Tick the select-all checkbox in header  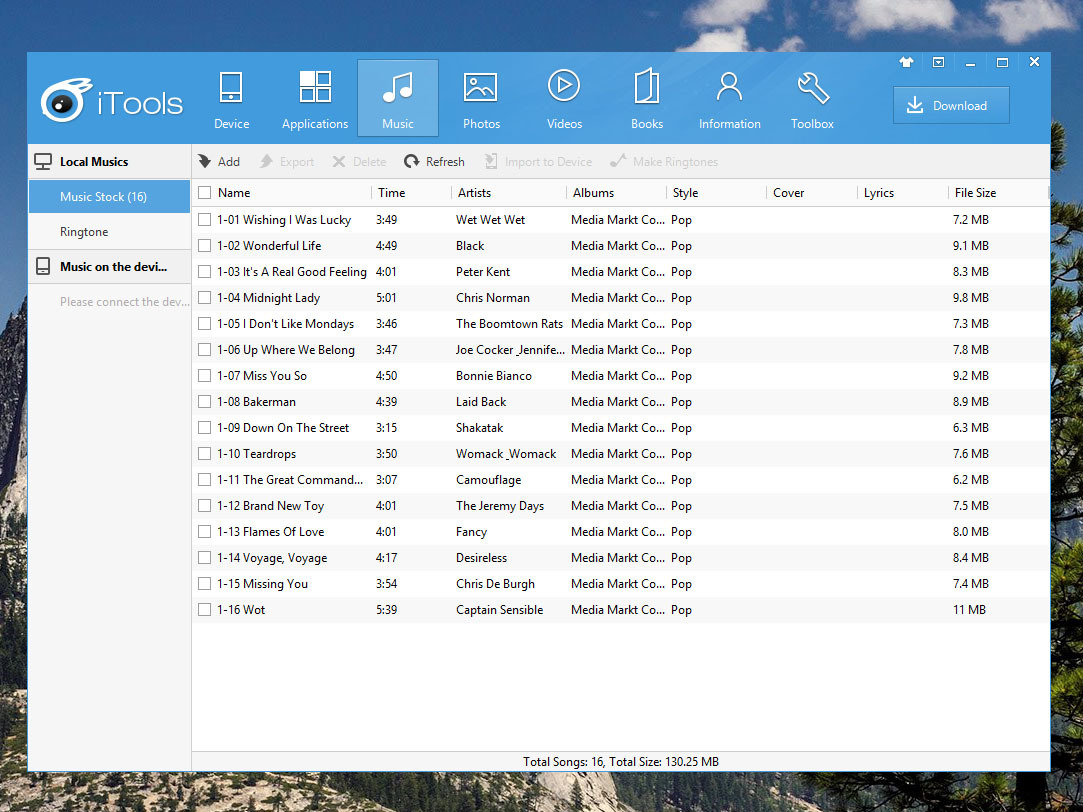pos(205,193)
